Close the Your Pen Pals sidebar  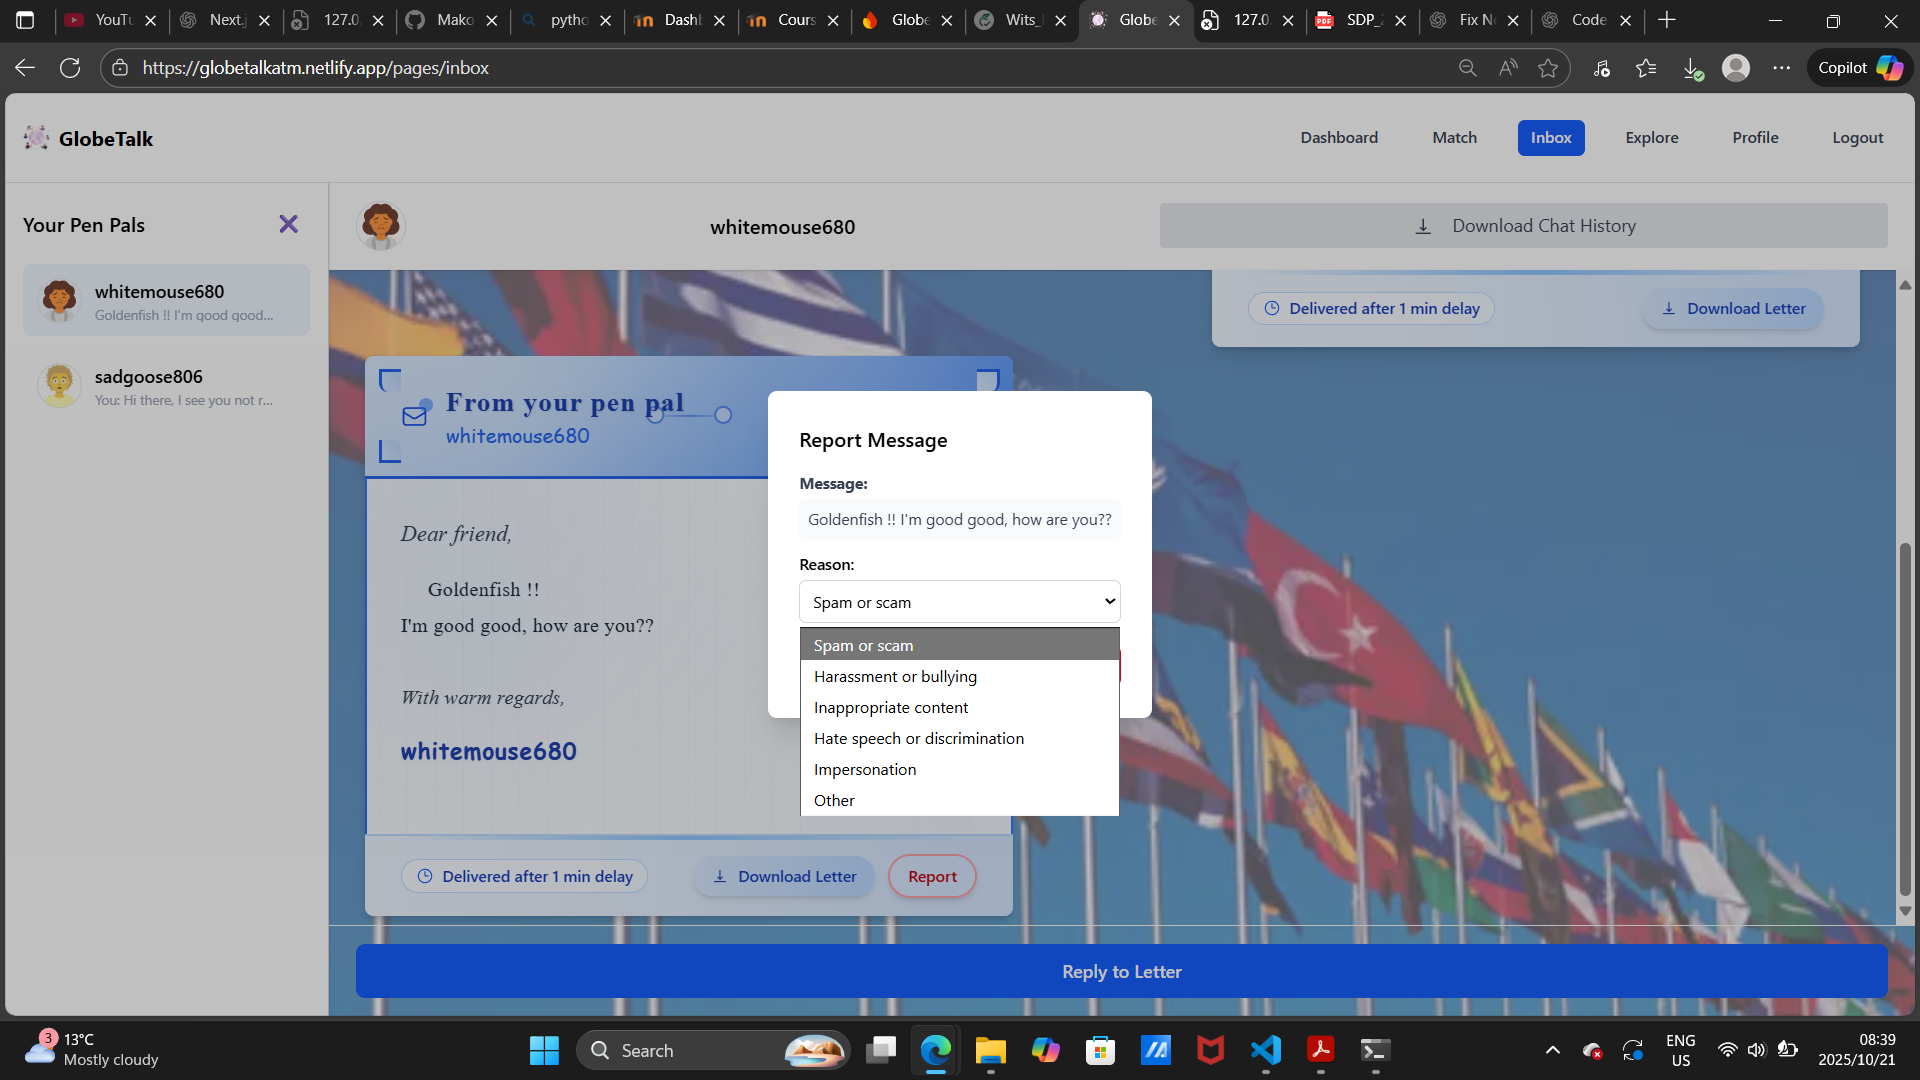click(288, 224)
